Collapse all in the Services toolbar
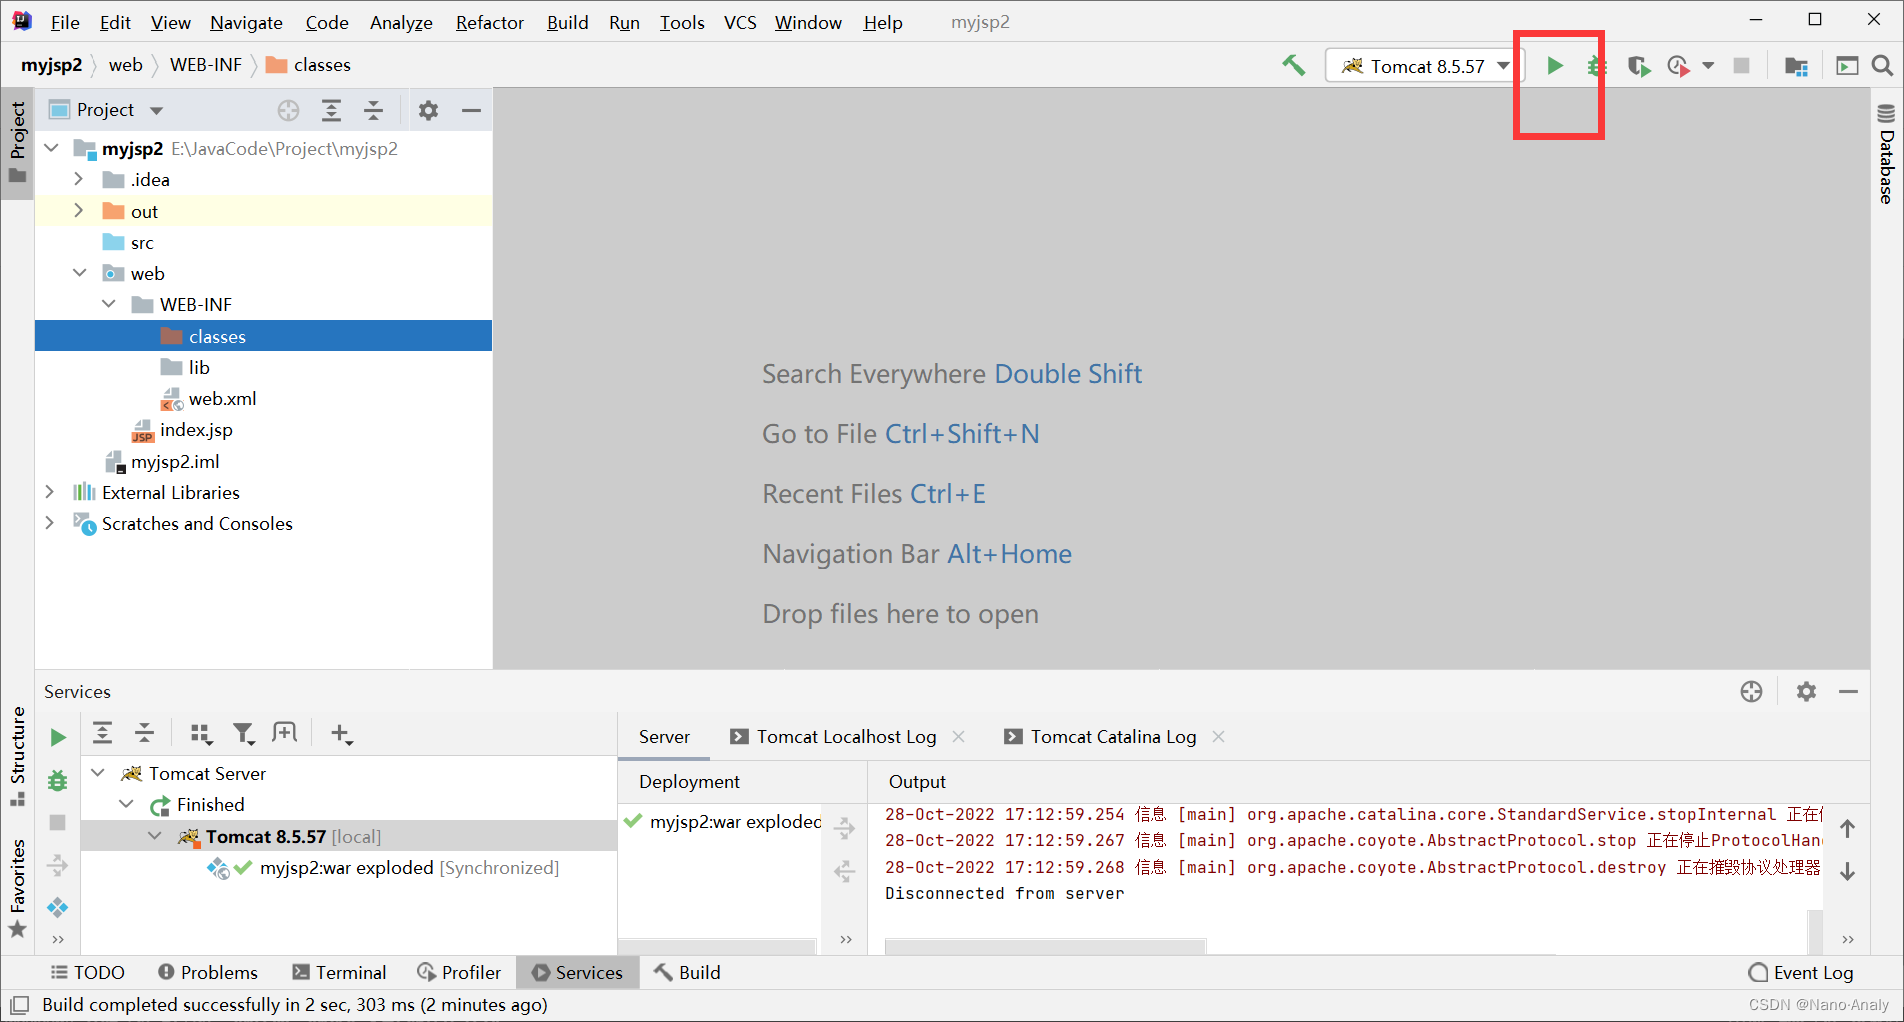1904x1022 pixels. pos(145,733)
